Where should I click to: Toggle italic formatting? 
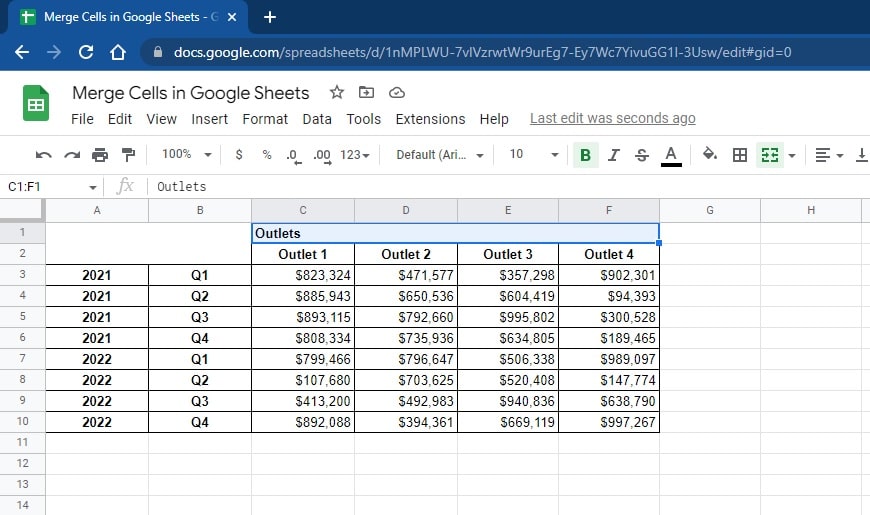[613, 155]
